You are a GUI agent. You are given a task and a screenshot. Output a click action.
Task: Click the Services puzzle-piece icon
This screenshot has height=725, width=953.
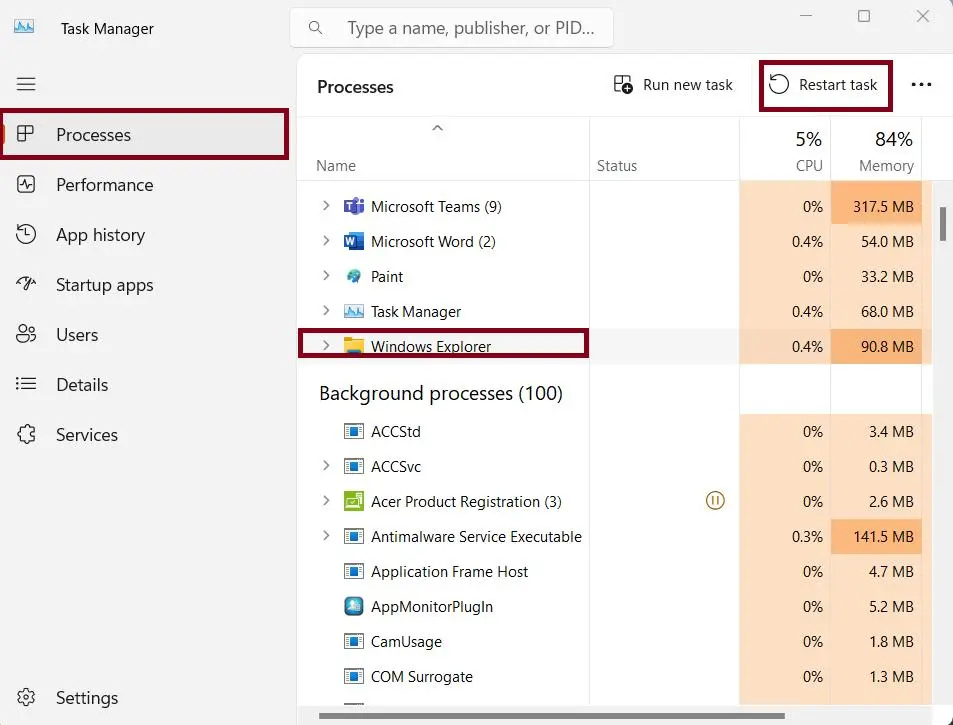pos(26,434)
